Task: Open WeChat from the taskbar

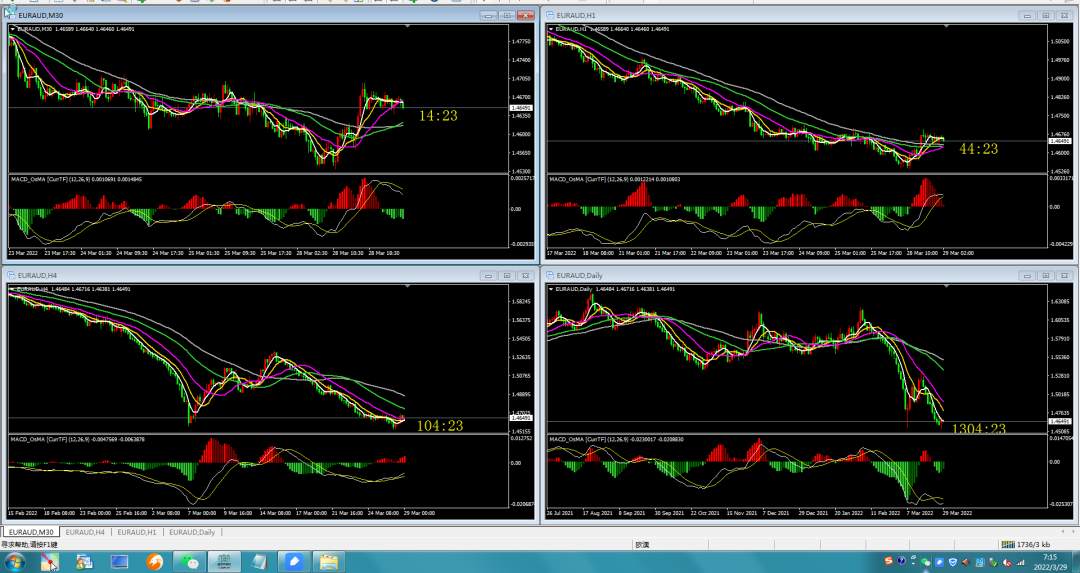Action: coord(189,562)
